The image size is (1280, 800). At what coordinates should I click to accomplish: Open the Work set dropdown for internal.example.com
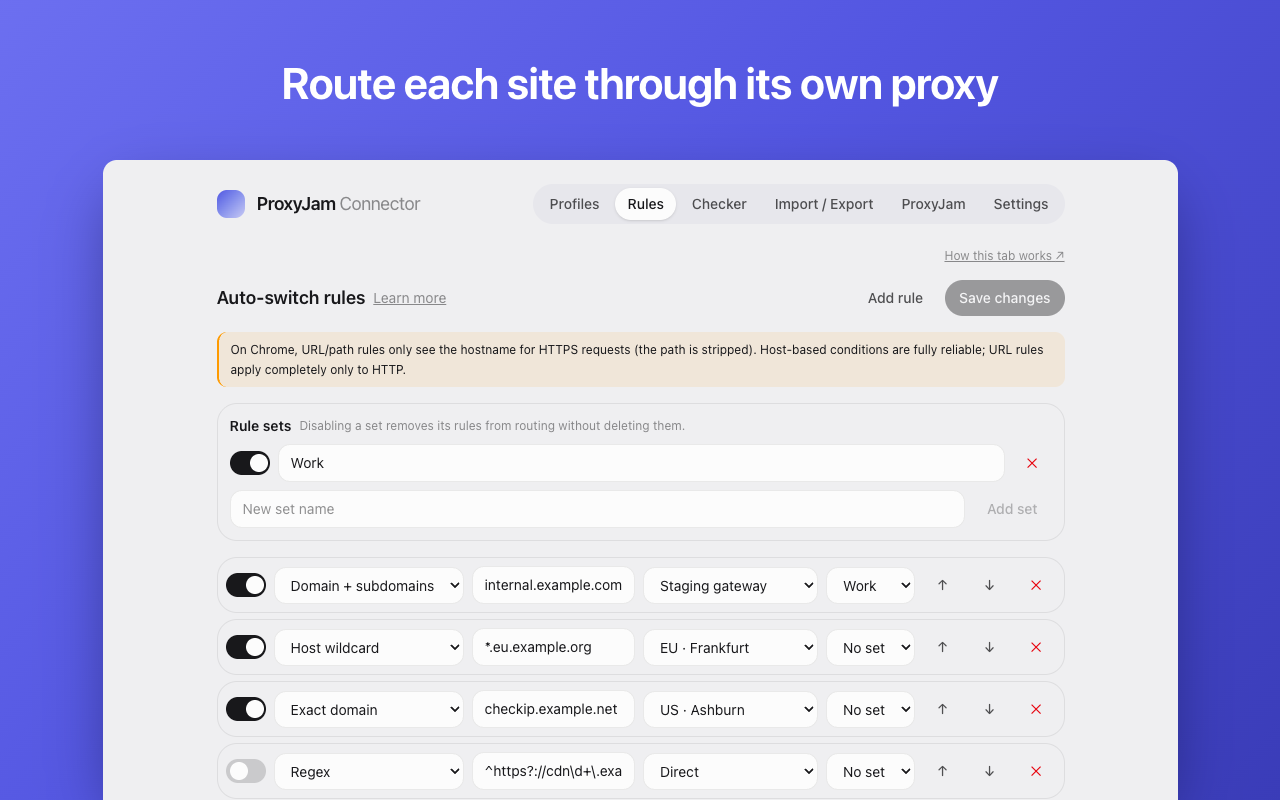[x=870, y=586]
